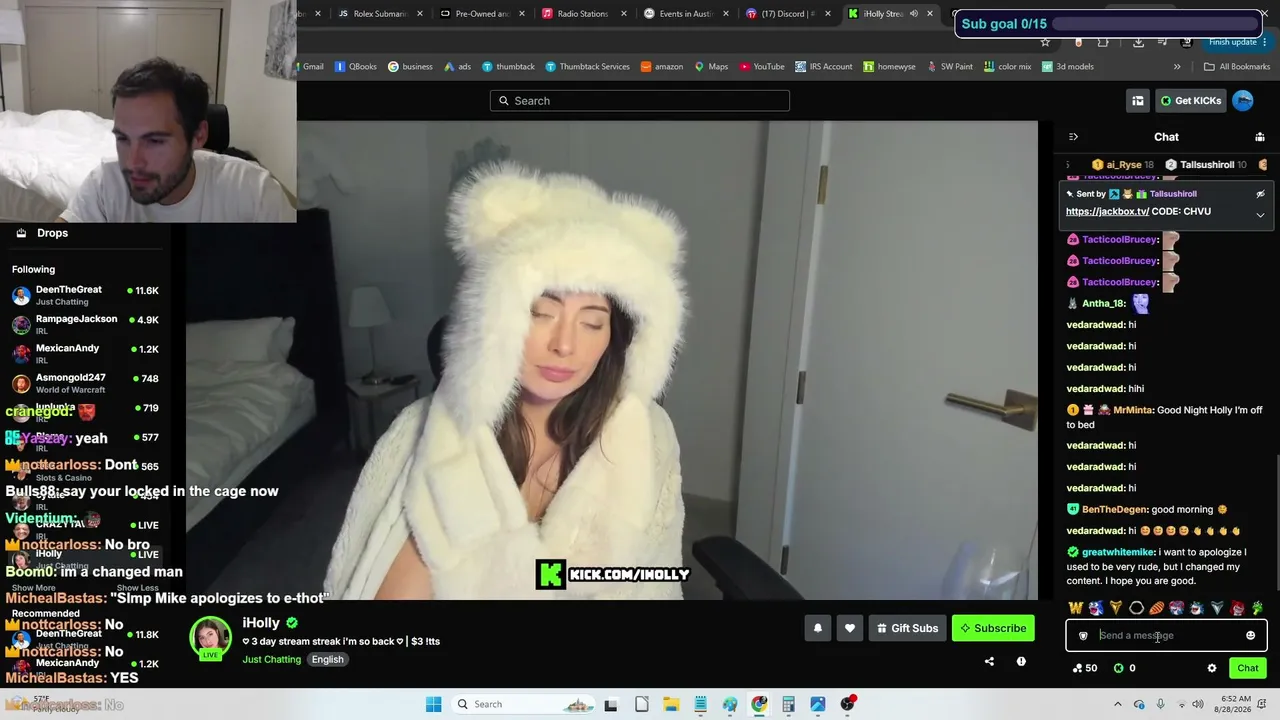Open the amazon bookmark
Viewport: 1280px width, 720px height.
[662, 67]
